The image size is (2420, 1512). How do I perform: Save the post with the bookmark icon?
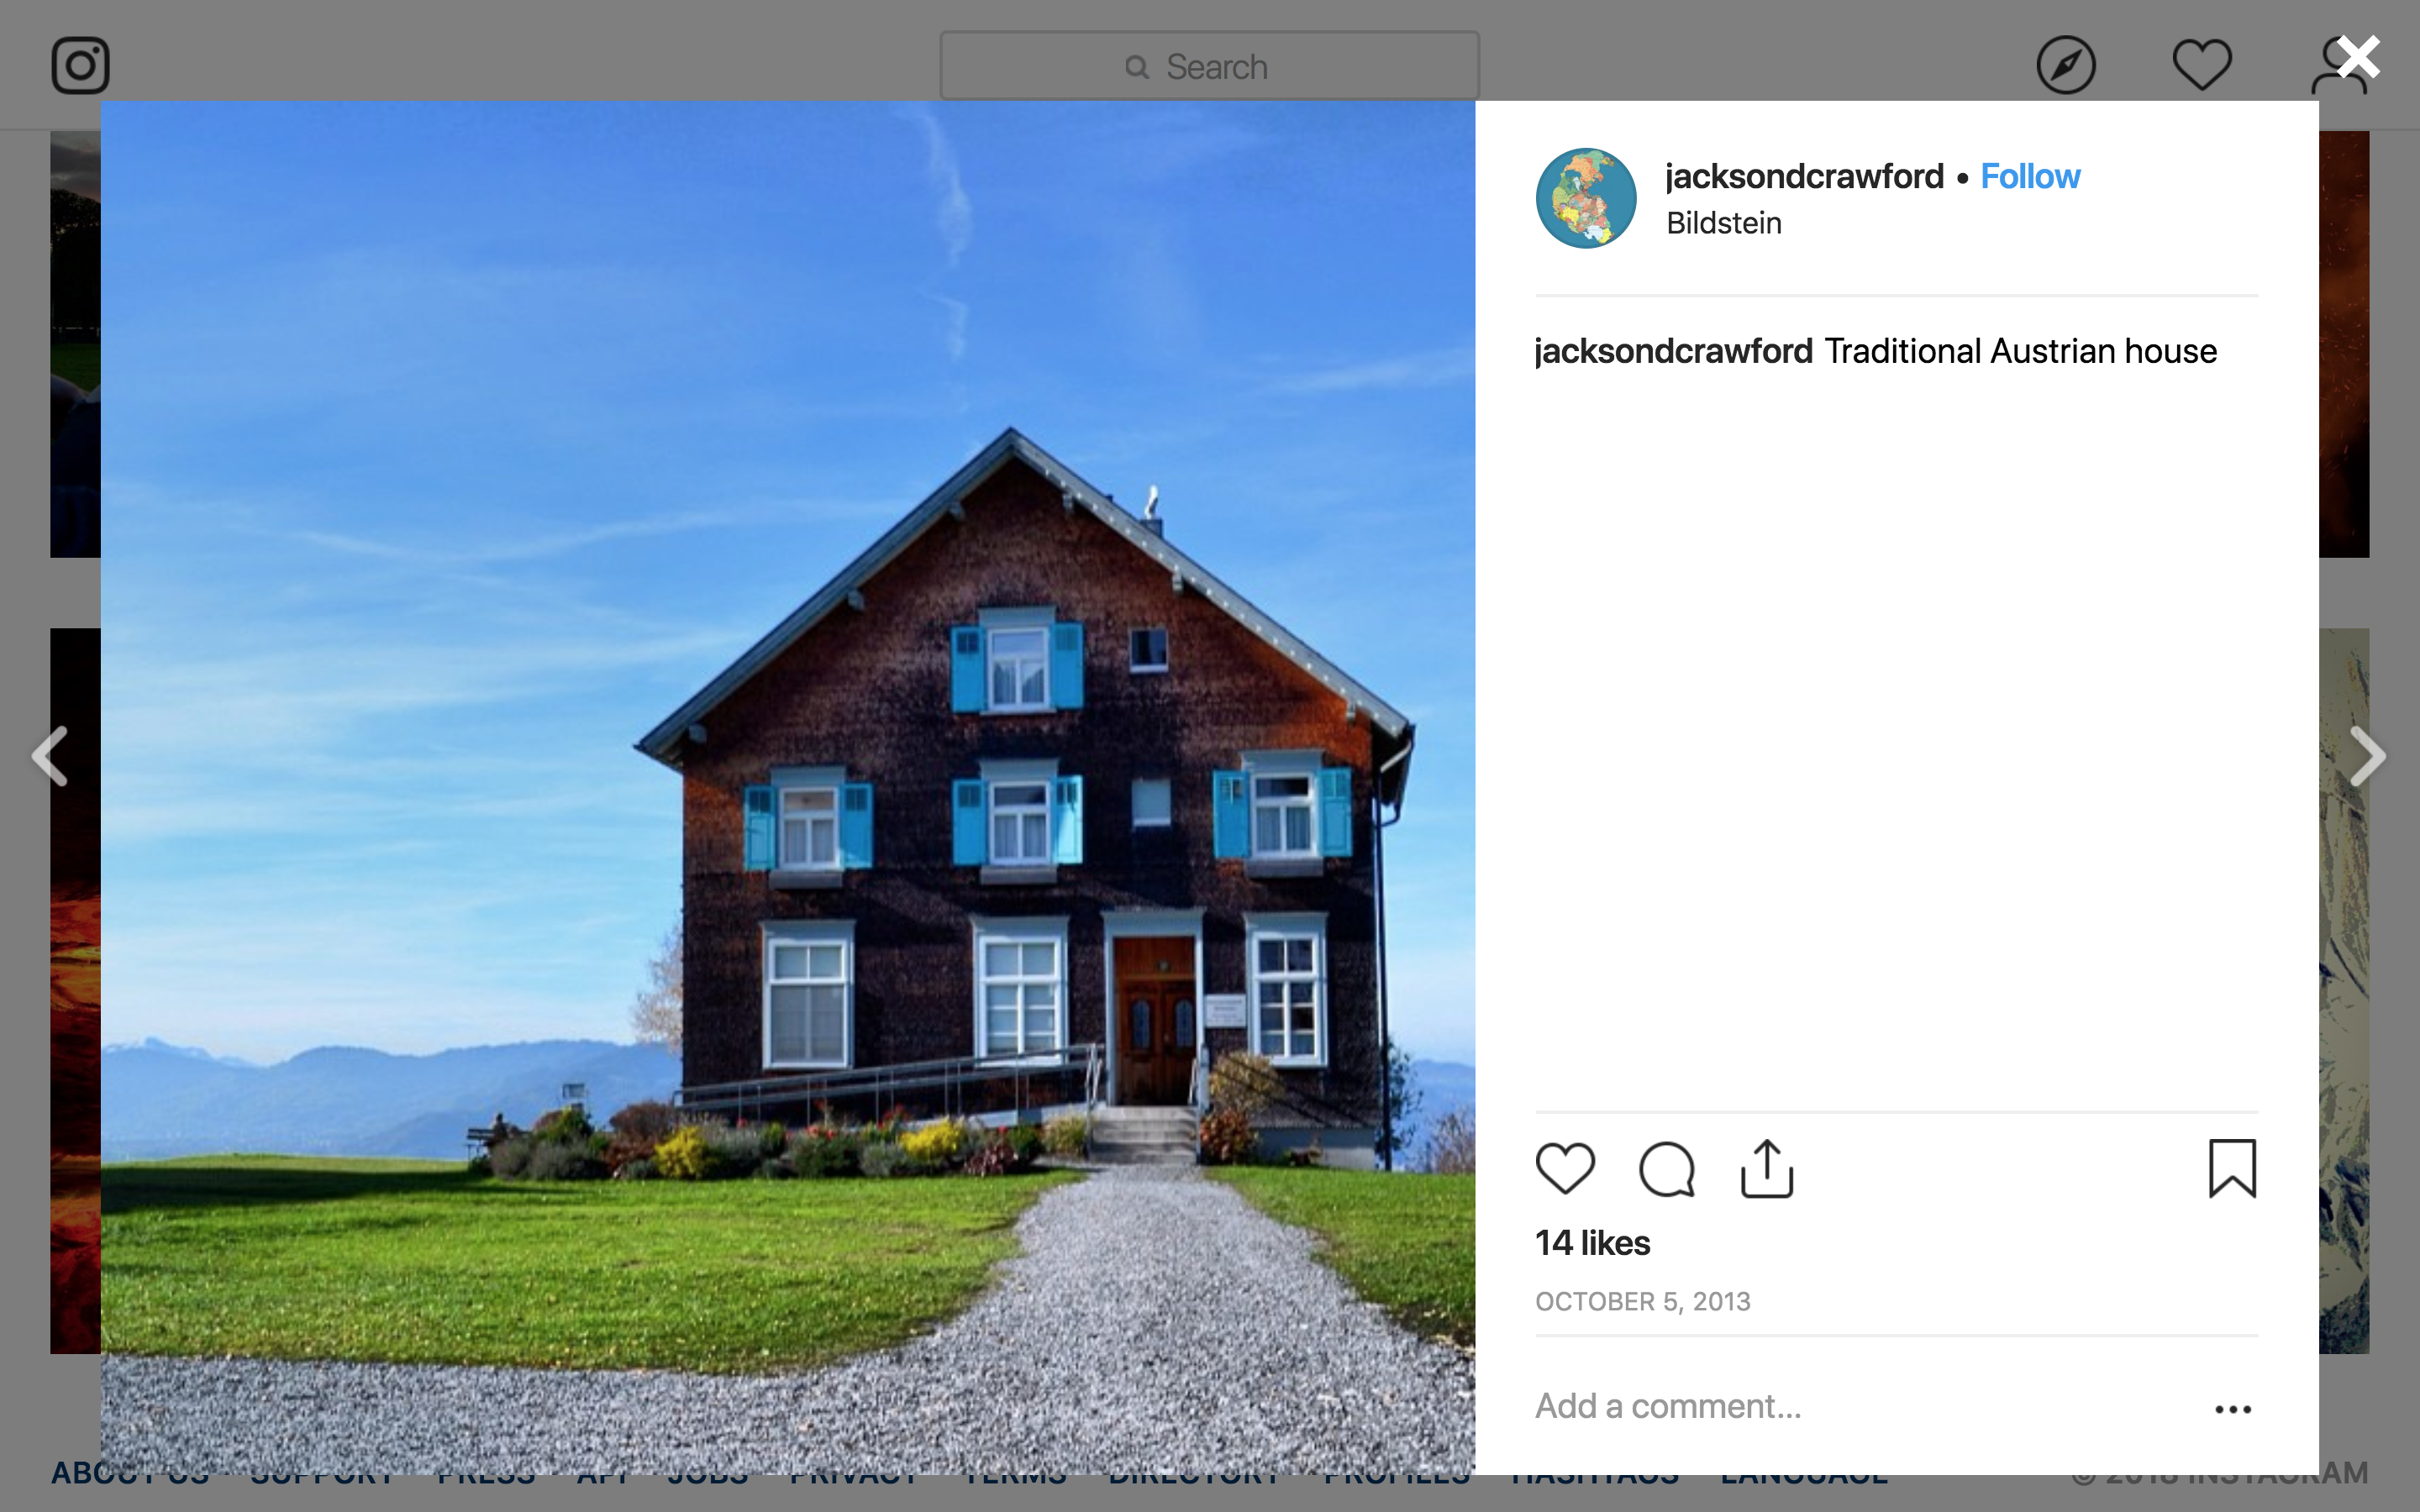coord(2232,1168)
